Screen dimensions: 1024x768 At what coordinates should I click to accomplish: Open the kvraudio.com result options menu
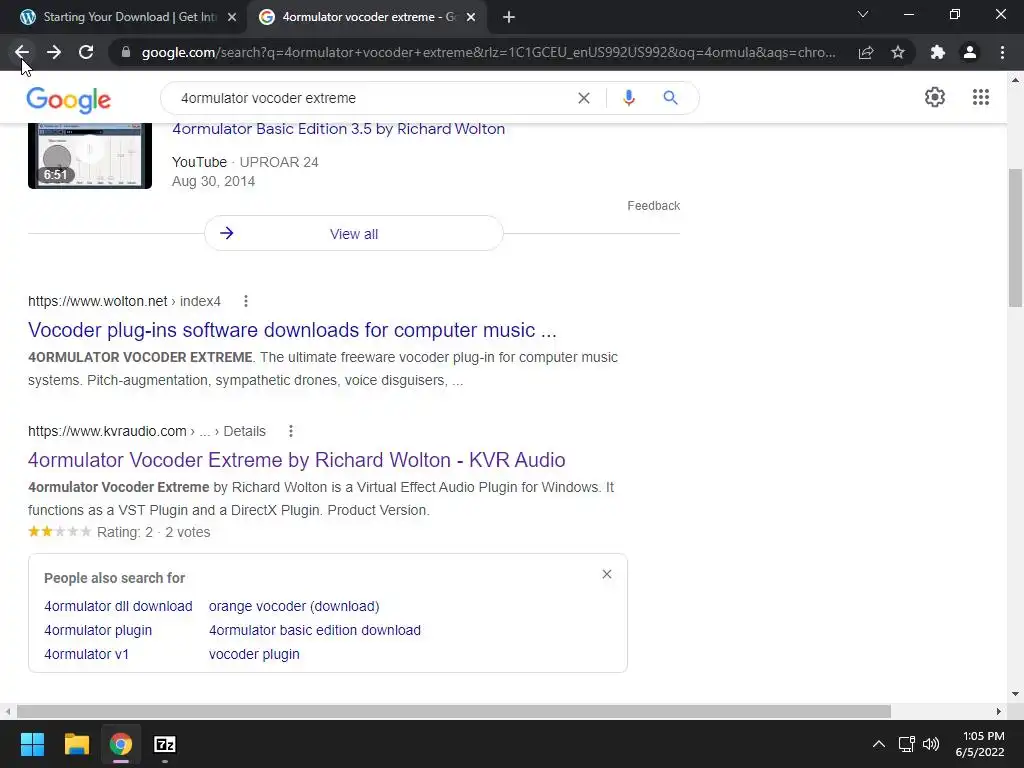point(291,431)
